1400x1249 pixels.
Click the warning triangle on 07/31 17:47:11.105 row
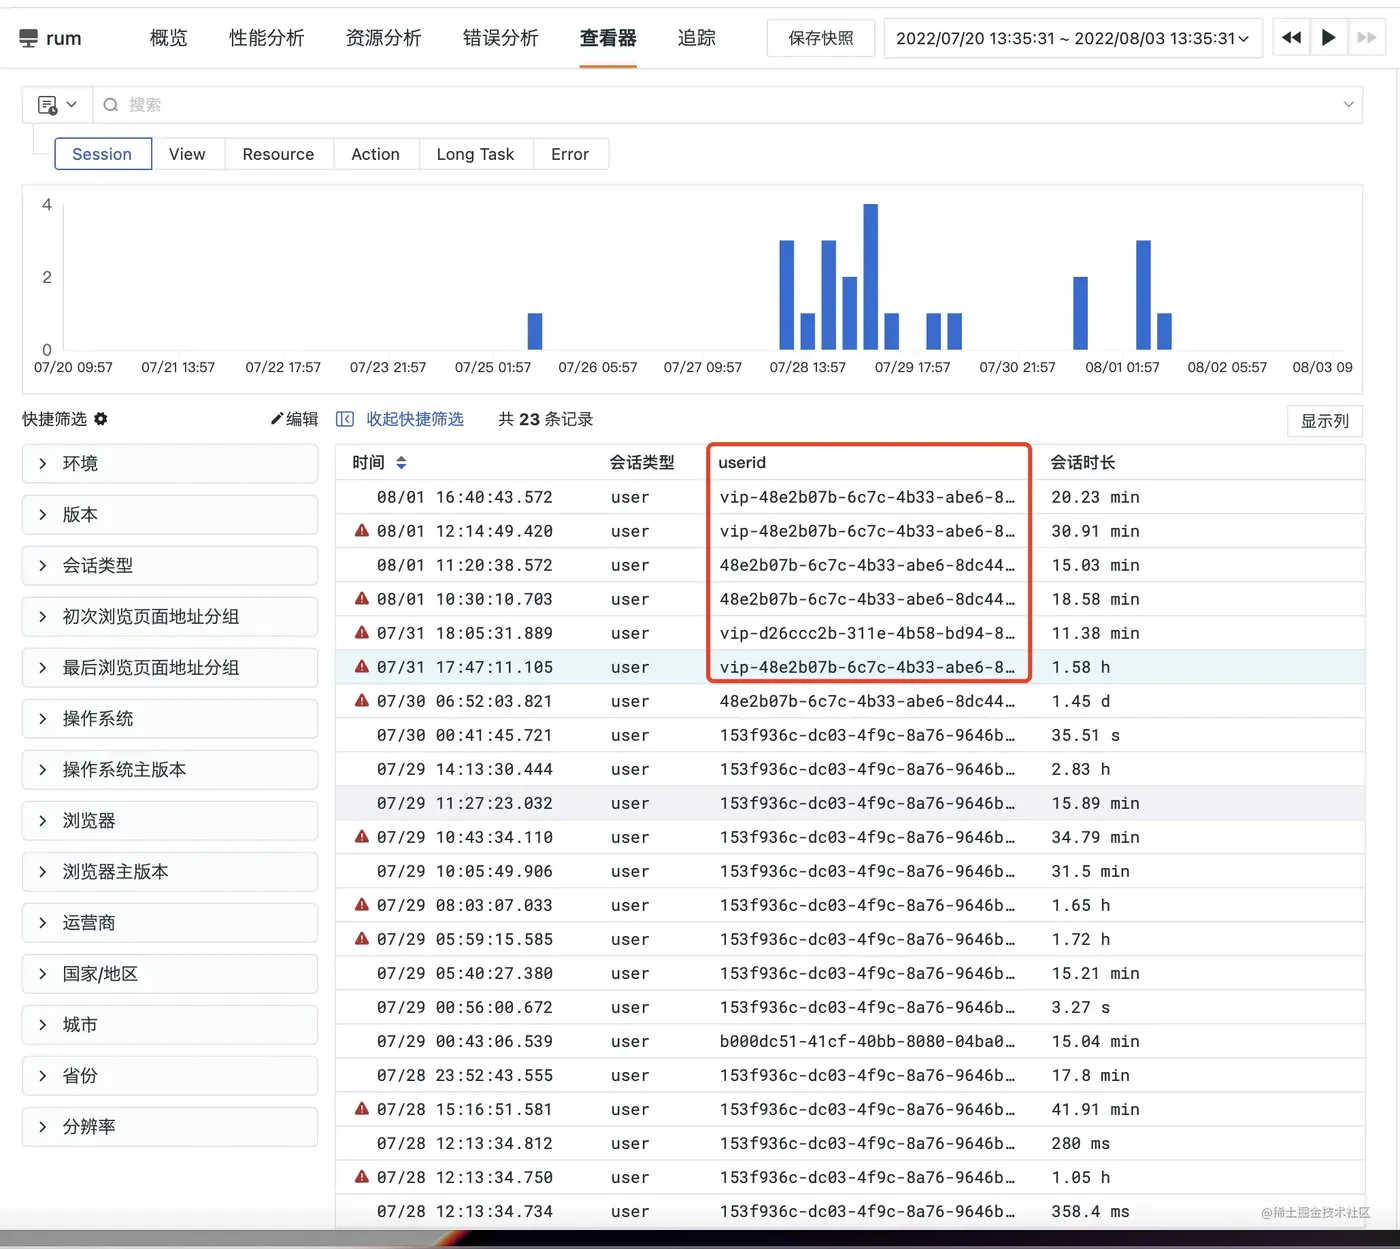[x=362, y=666]
